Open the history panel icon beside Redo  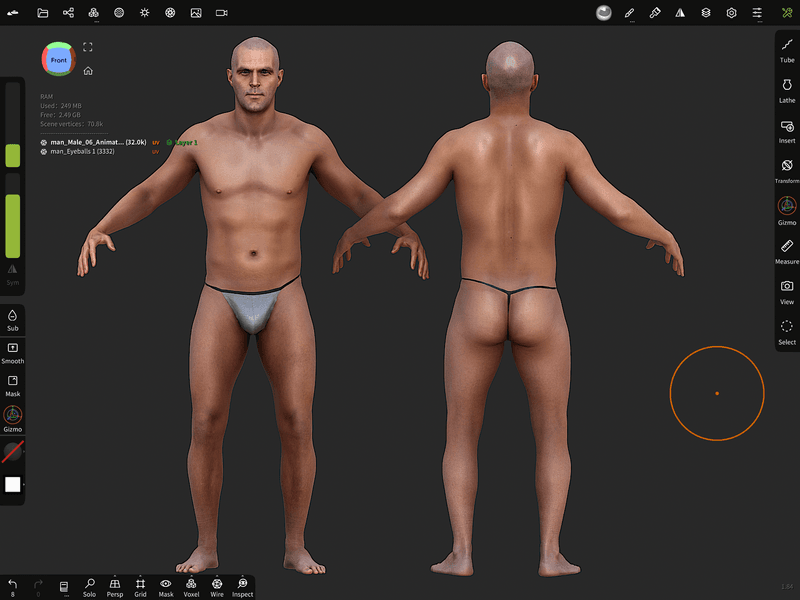(64, 587)
